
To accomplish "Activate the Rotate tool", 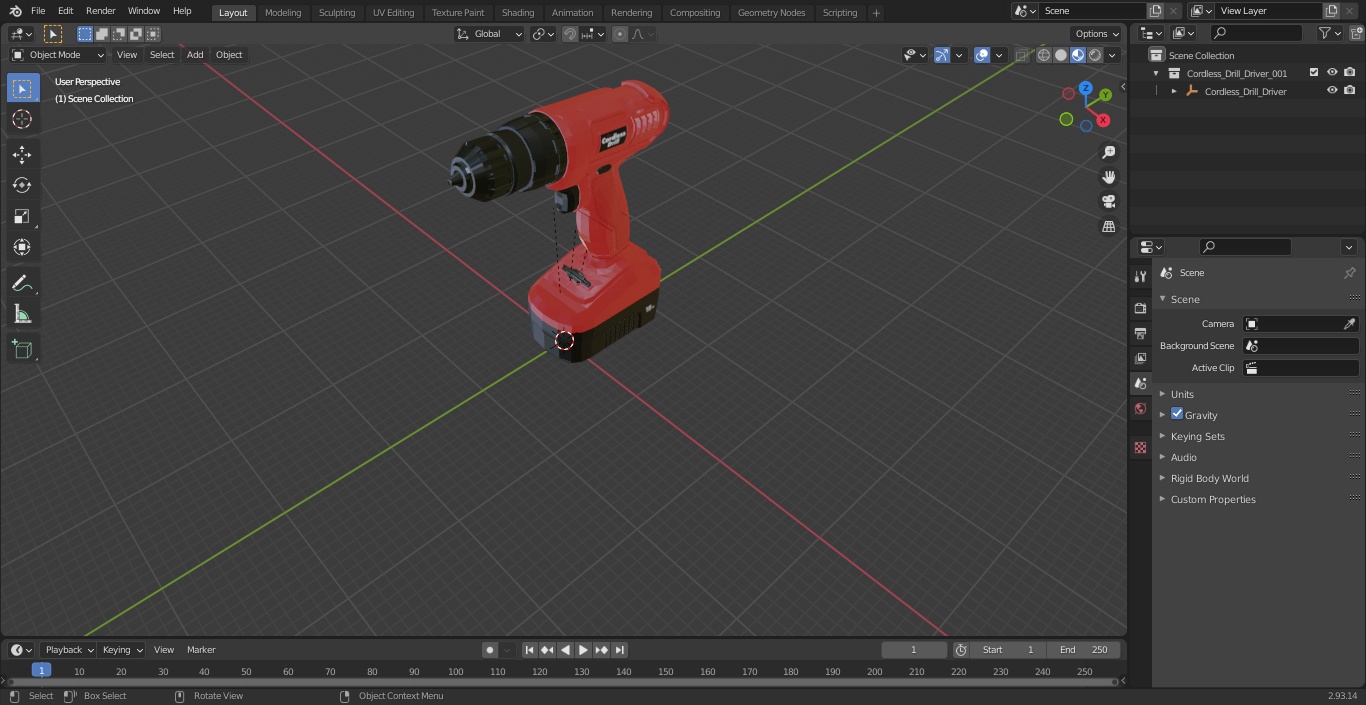I will point(22,185).
